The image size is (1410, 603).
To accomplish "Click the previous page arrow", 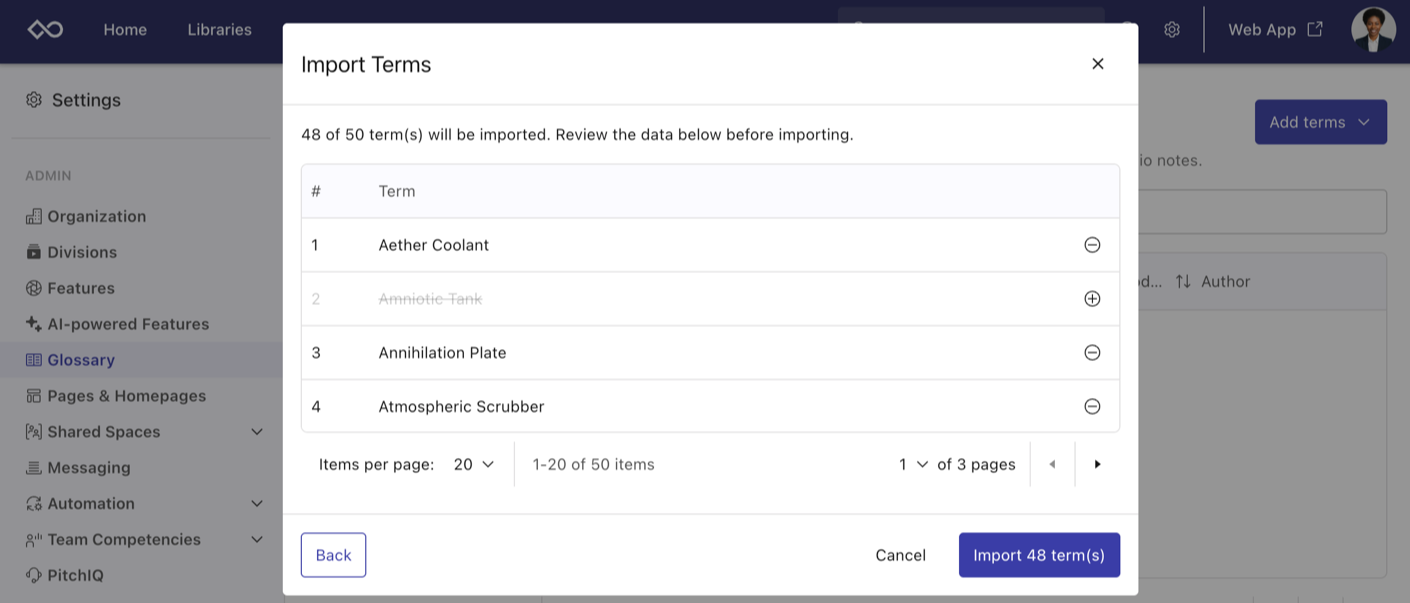I will (x=1052, y=464).
